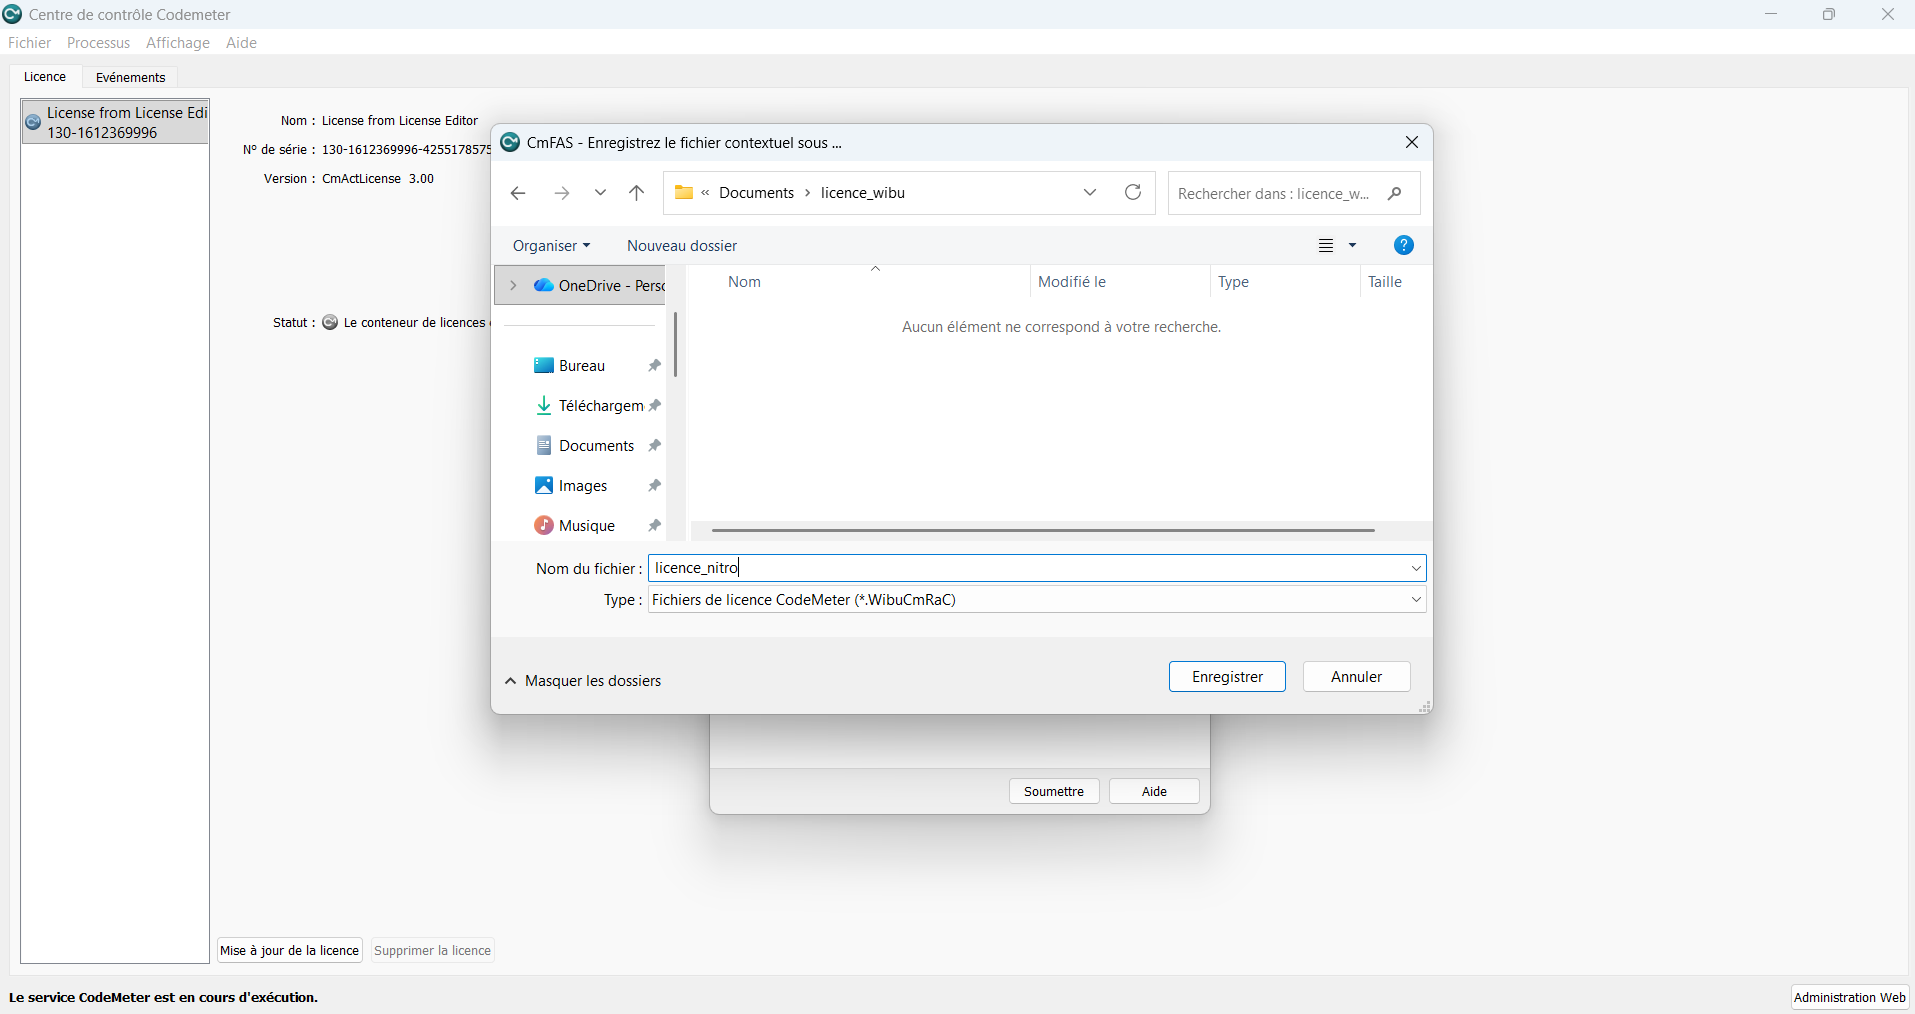Unpin Bureau with its pin icon
This screenshot has width=1915, height=1014.
654,366
